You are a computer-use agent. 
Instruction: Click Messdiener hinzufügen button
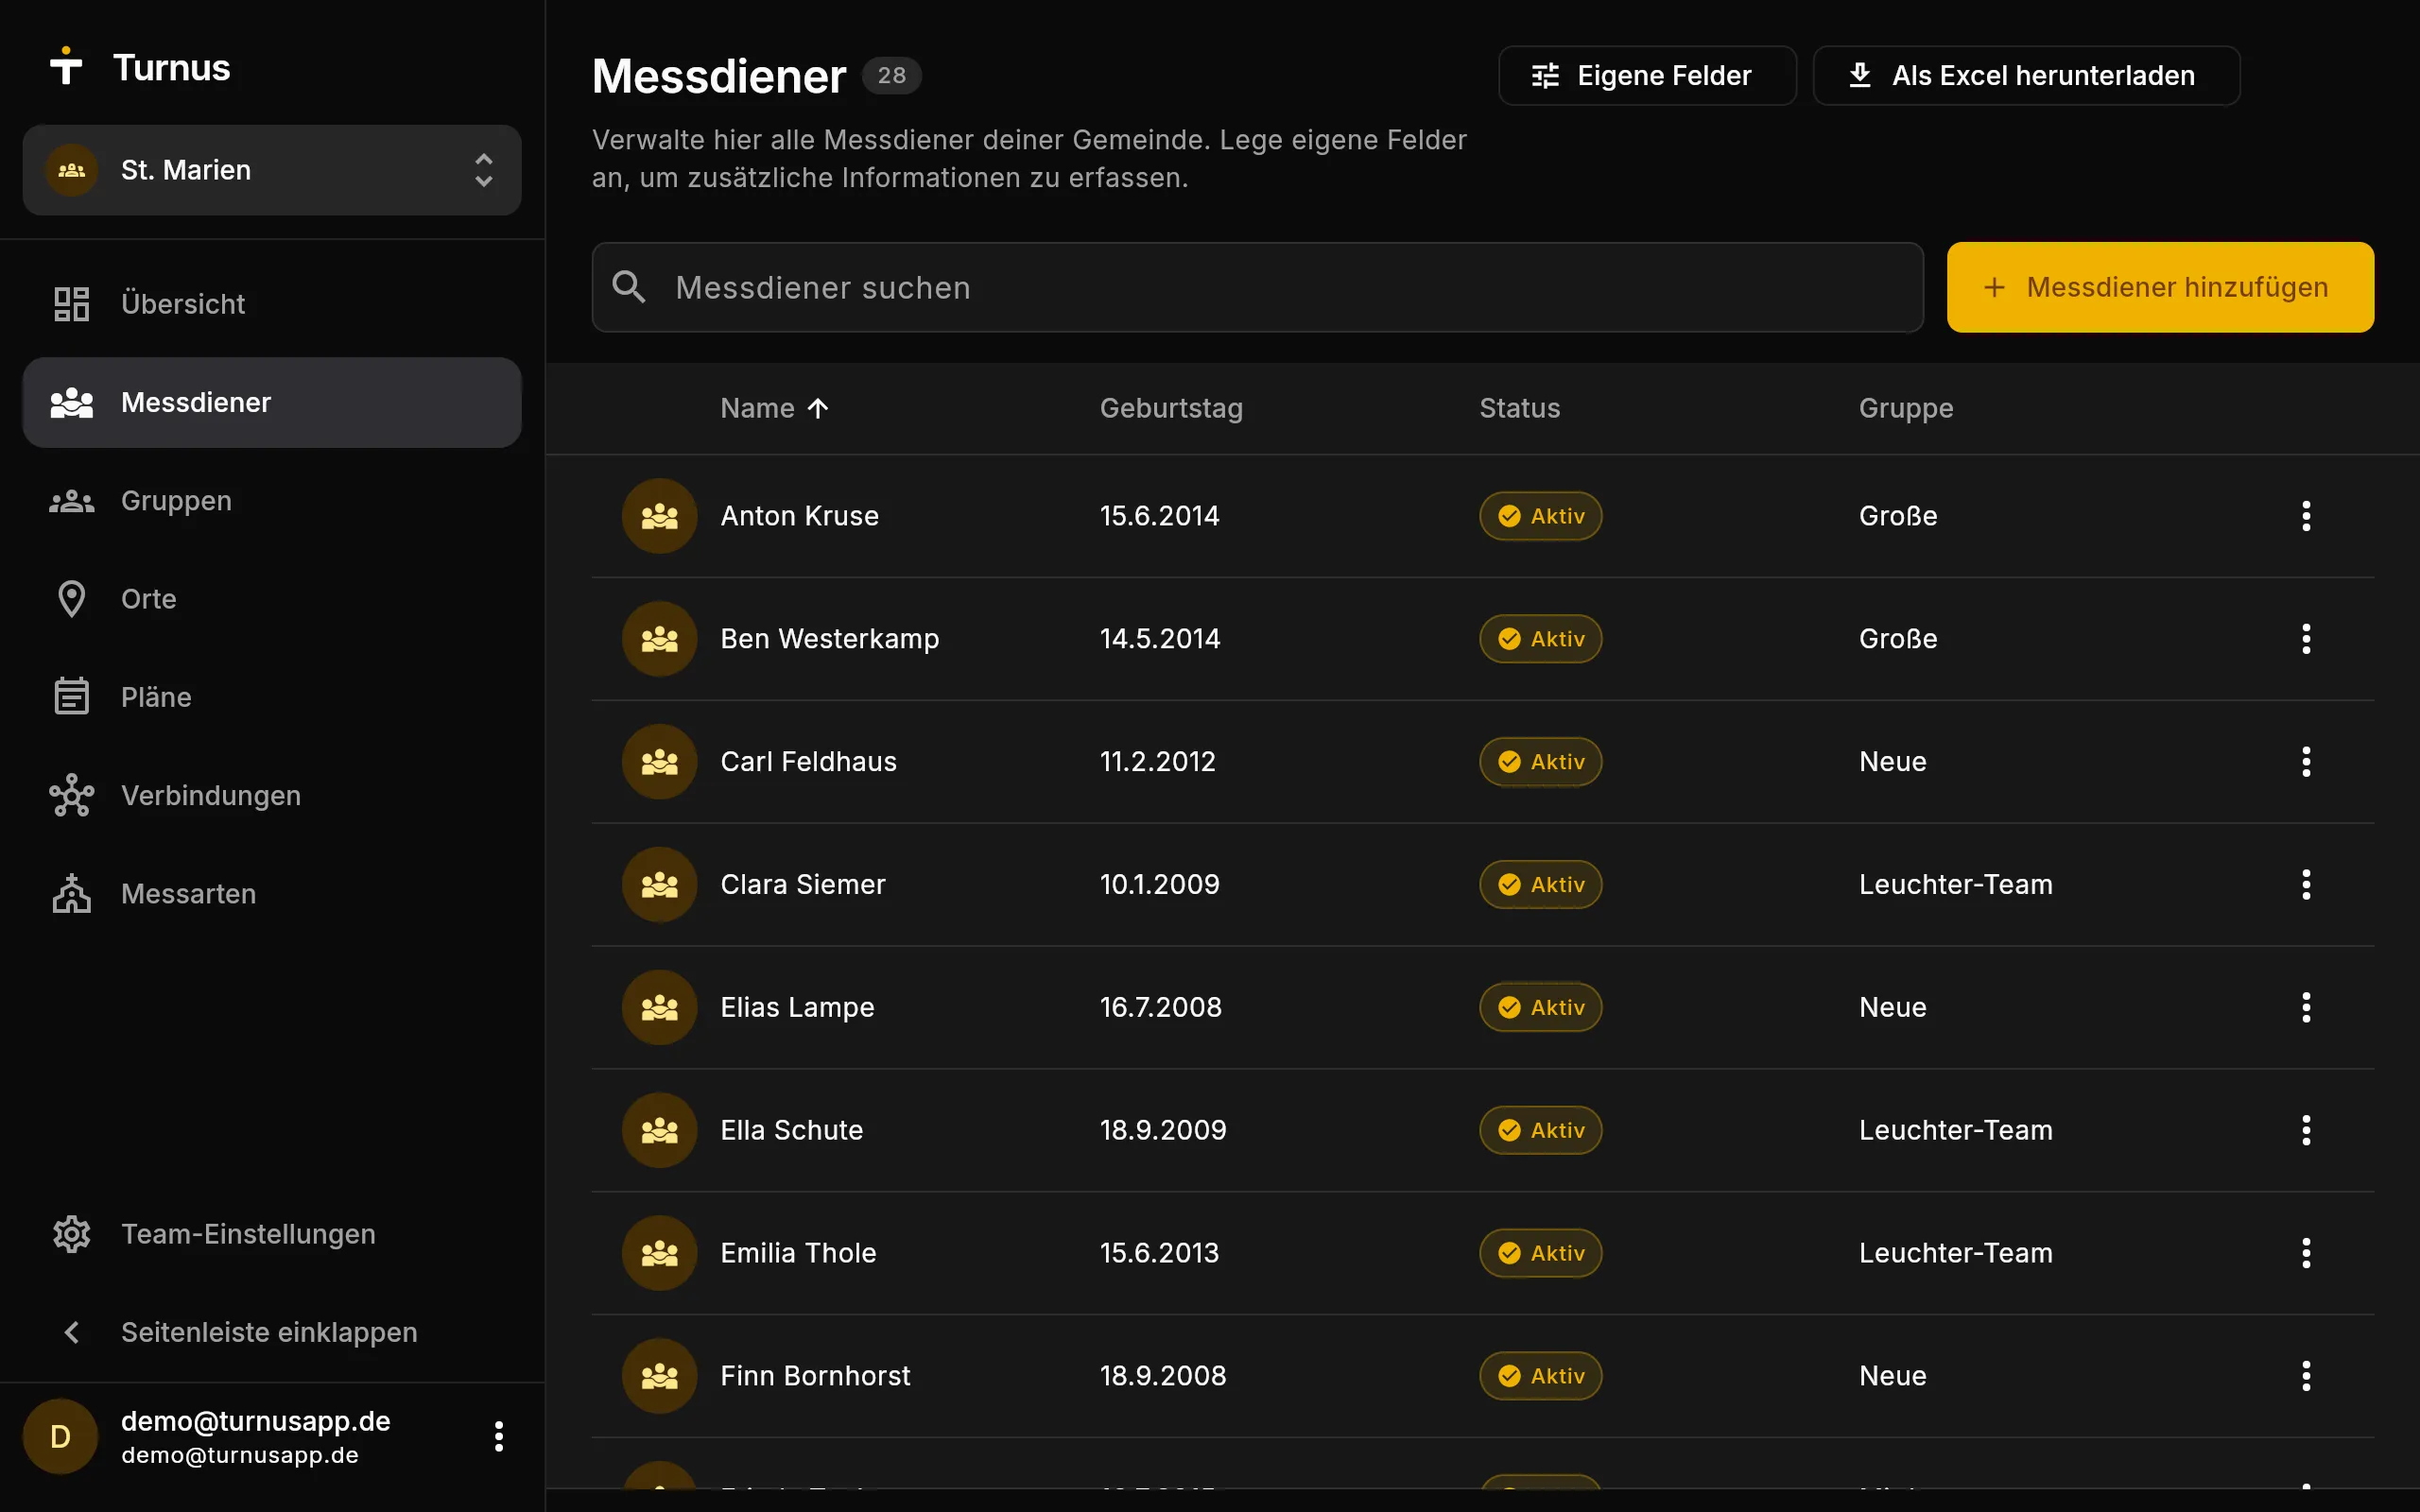point(2160,287)
